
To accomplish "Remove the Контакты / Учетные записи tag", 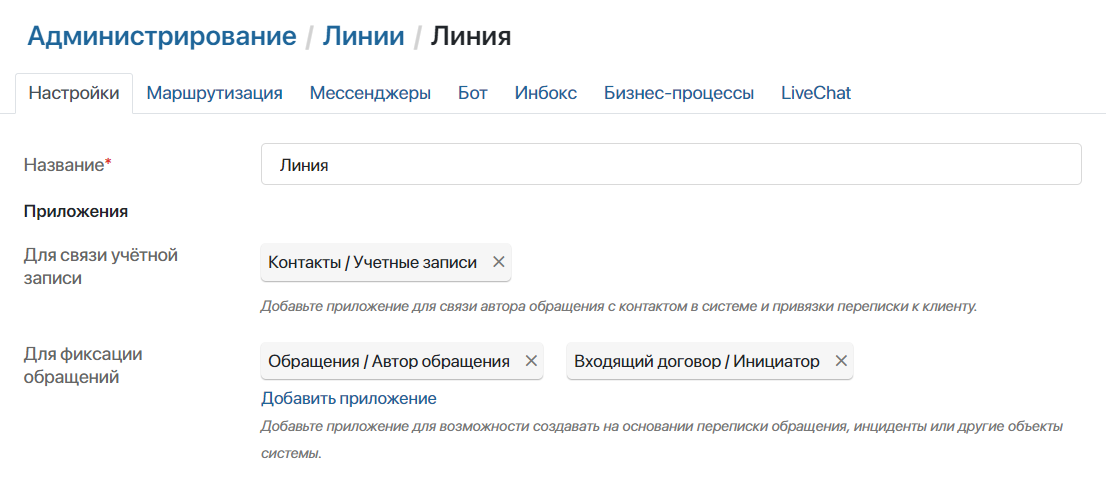I will pos(498,262).
